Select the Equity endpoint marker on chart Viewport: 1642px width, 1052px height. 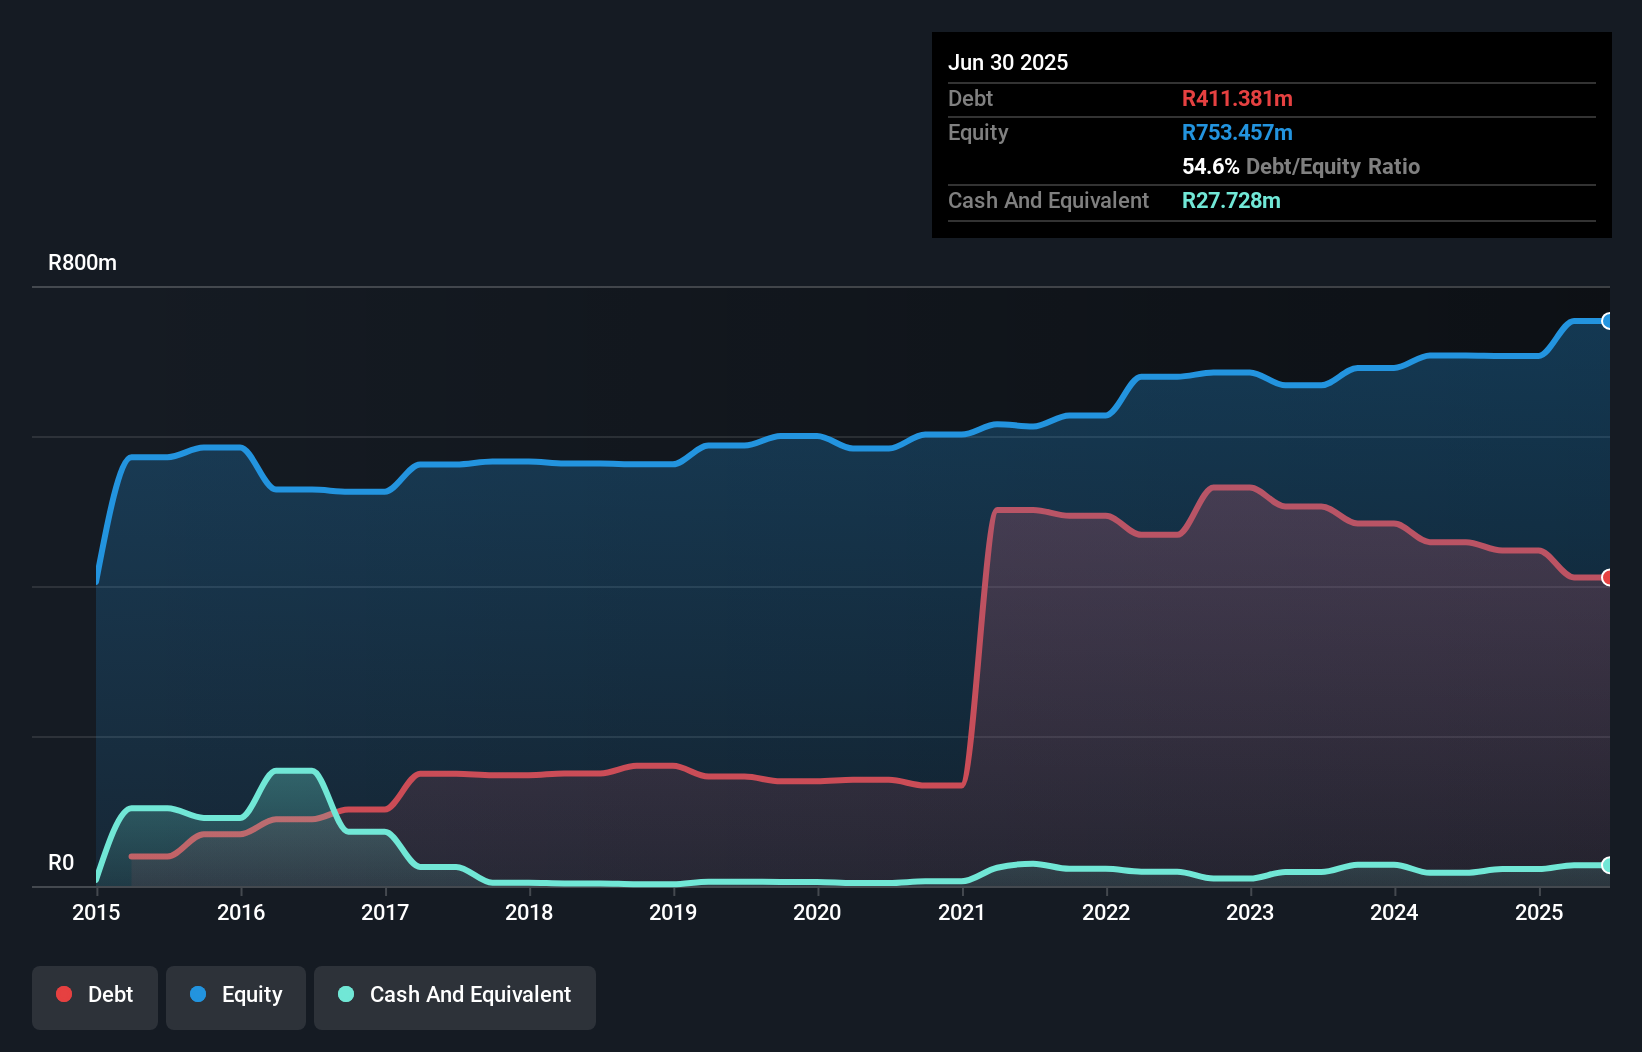(1608, 321)
